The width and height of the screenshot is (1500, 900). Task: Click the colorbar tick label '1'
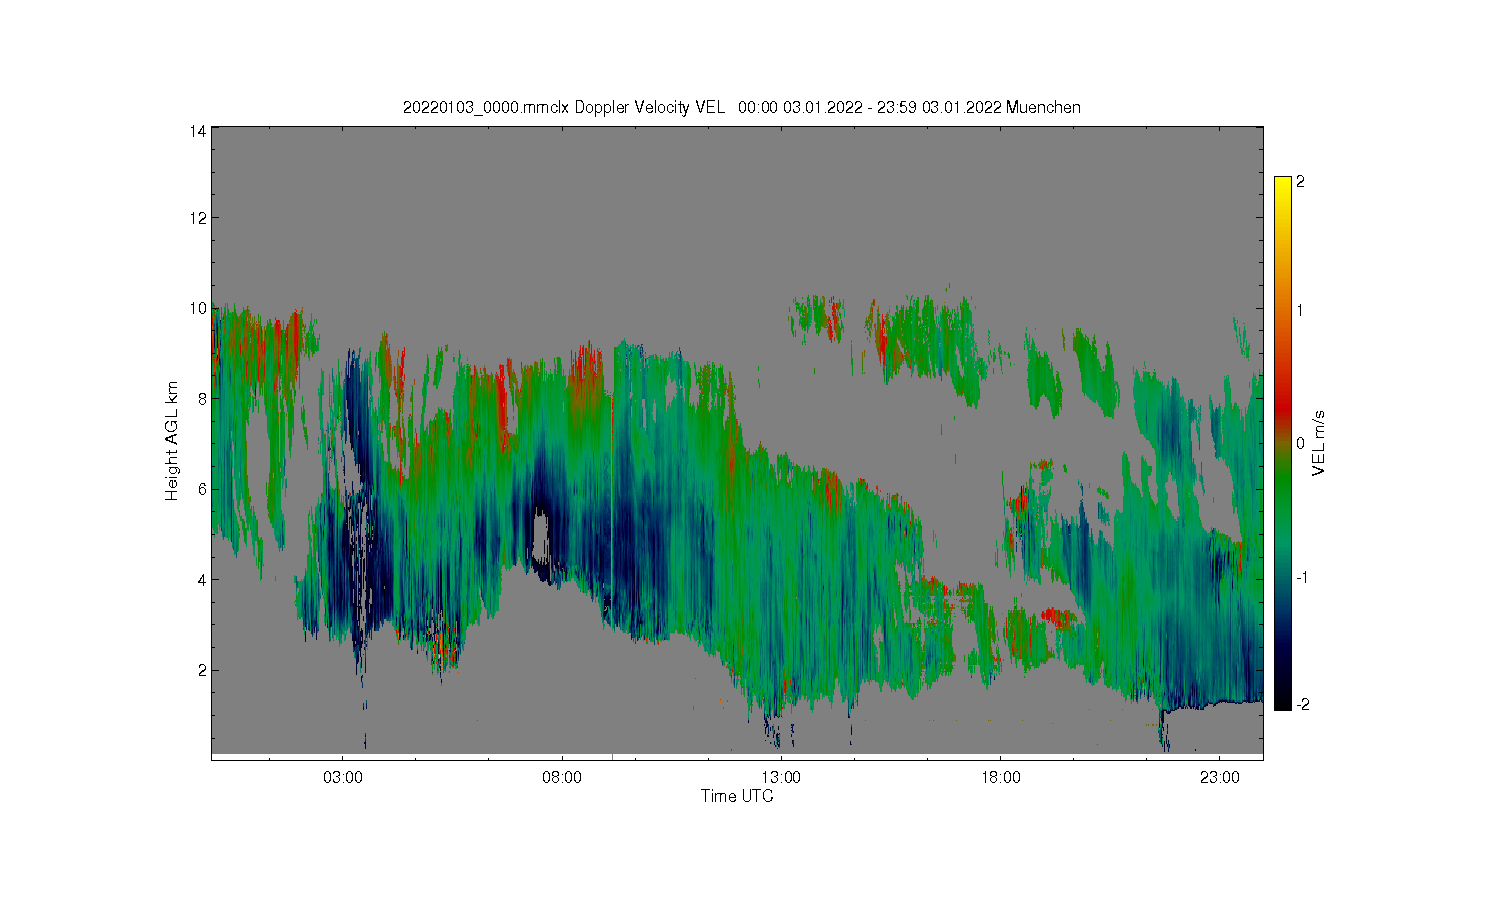[1300, 311]
